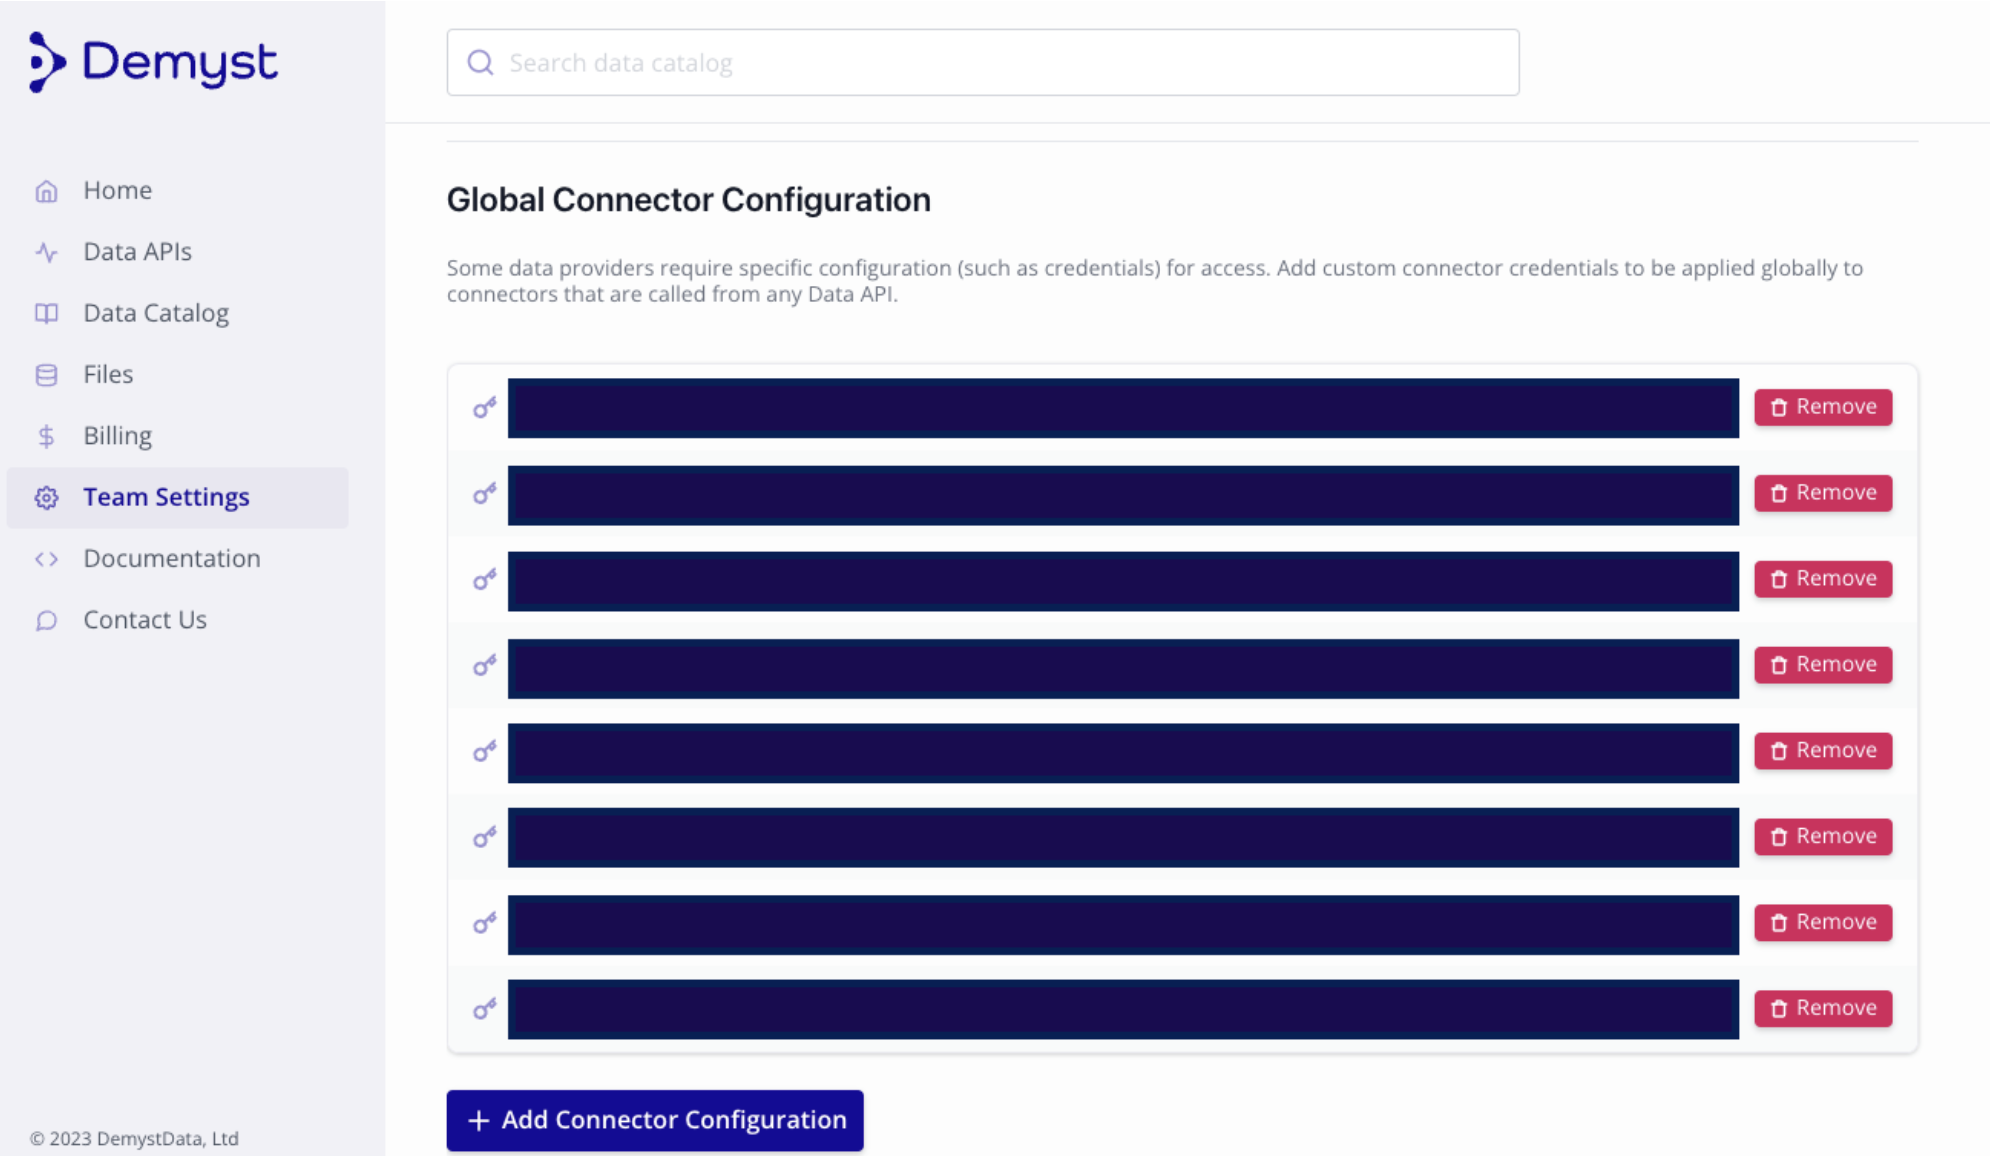Click the Data Catalog book icon
The width and height of the screenshot is (1990, 1160).
click(x=46, y=314)
